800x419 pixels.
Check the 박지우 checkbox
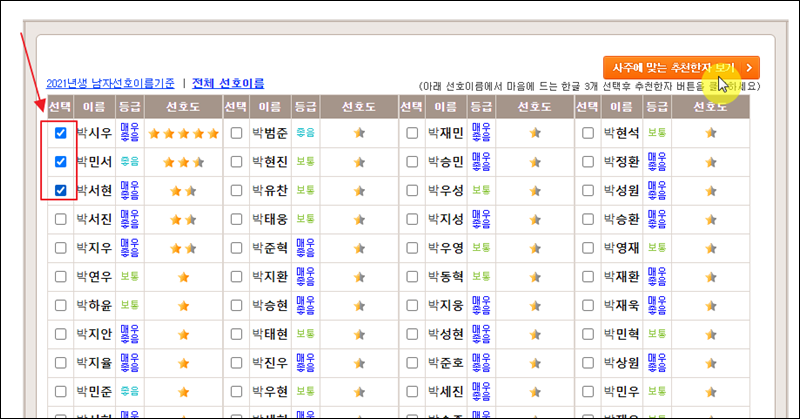coord(61,248)
